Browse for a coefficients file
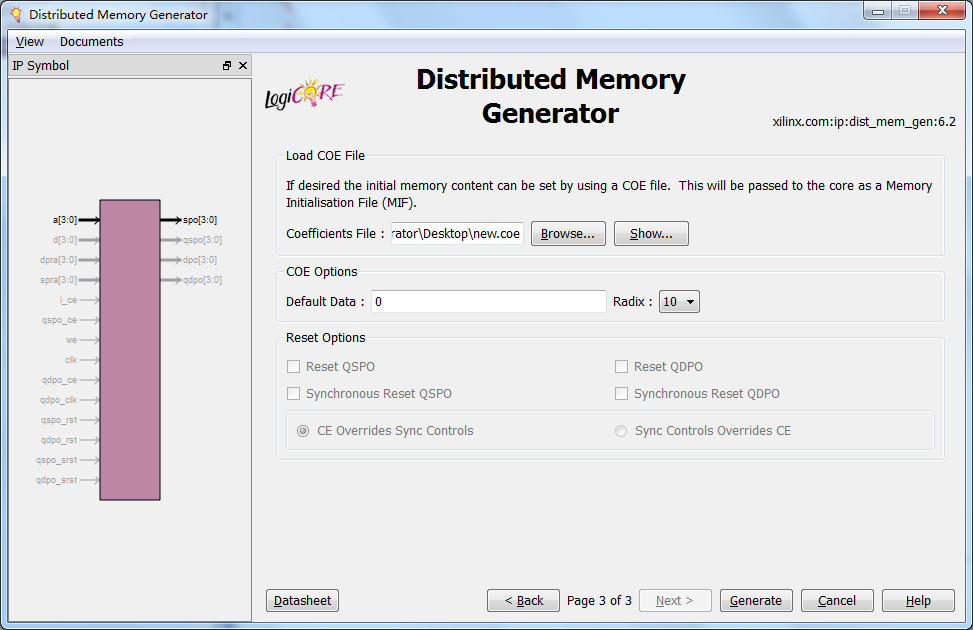973x630 pixels. pyautogui.click(x=568, y=233)
